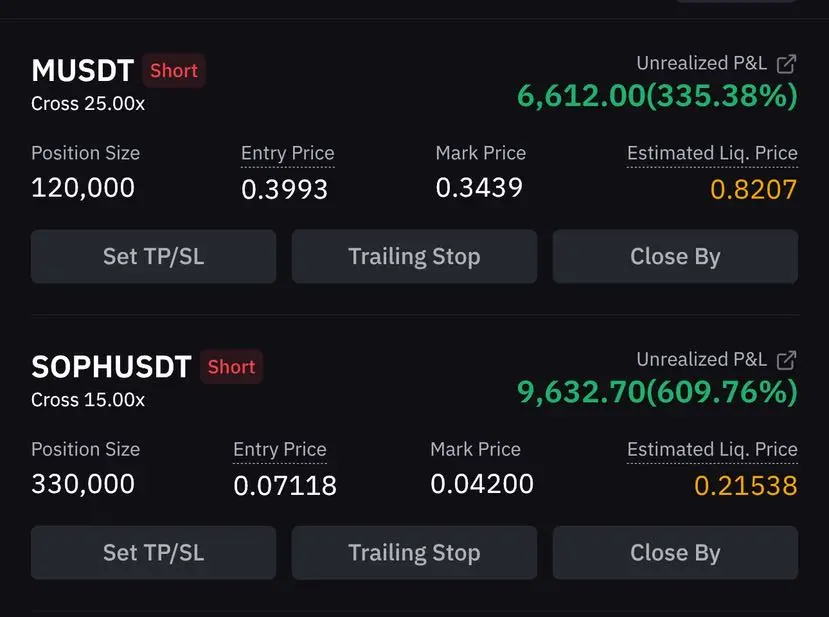Open Trailing Stop for MUSDT position

pyautogui.click(x=414, y=256)
